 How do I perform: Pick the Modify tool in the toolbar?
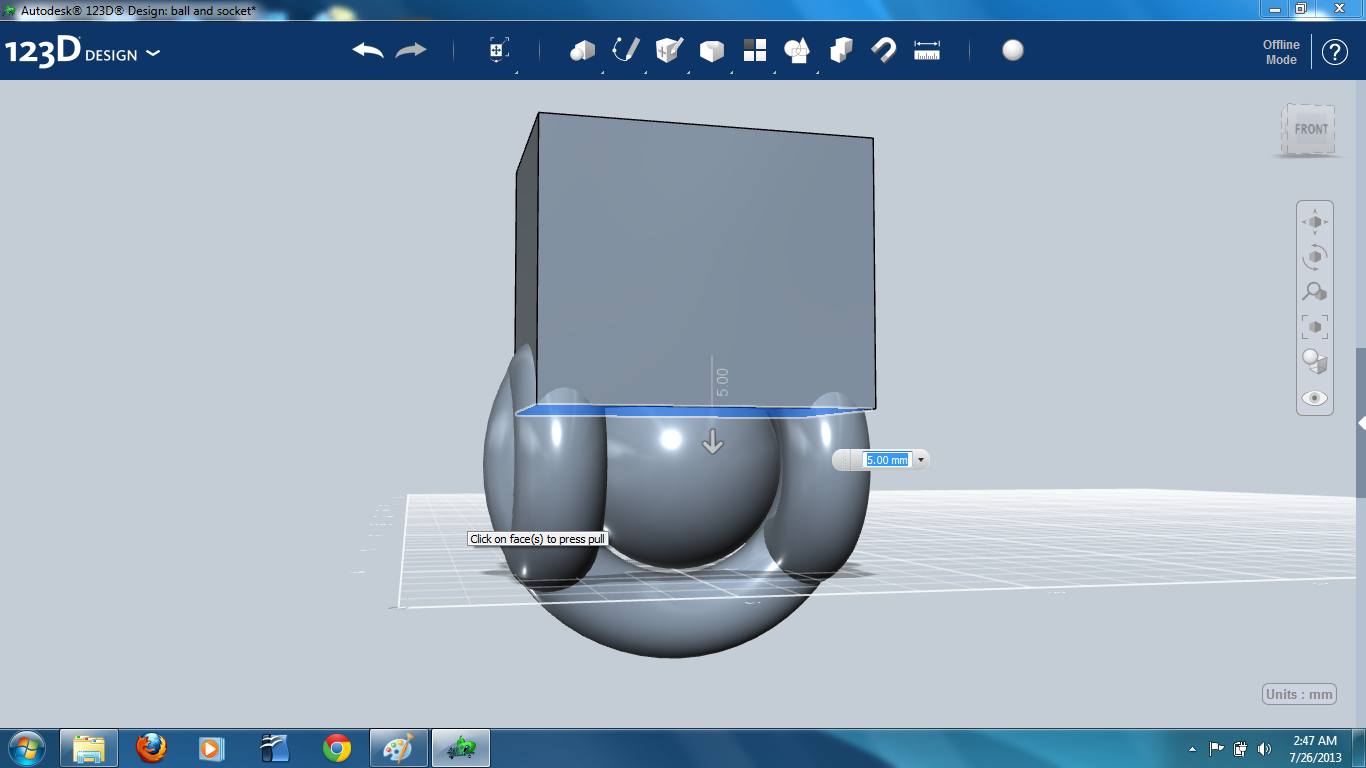click(x=711, y=50)
